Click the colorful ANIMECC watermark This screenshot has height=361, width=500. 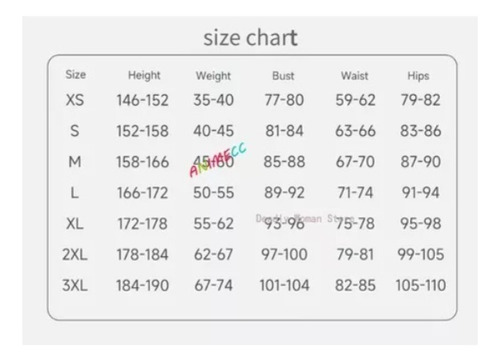[x=218, y=159]
